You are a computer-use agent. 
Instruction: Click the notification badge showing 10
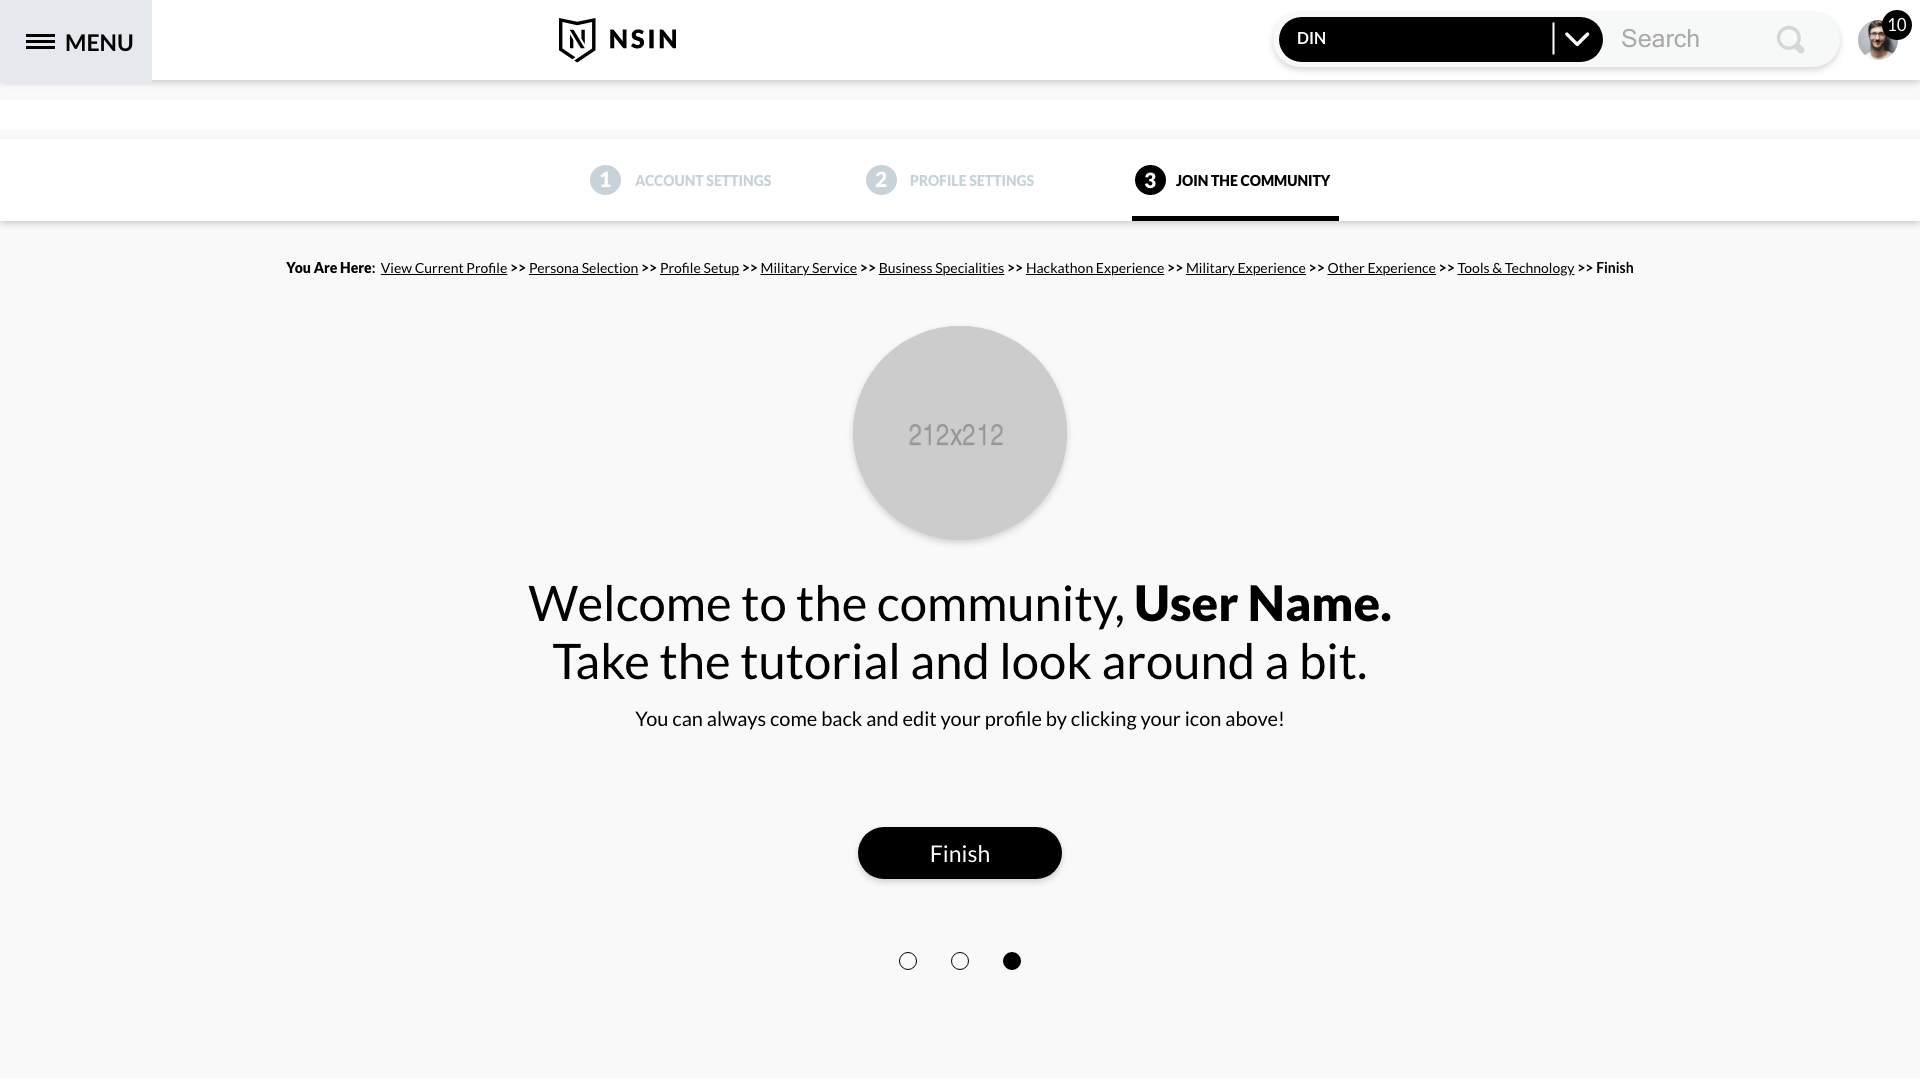pos(1897,24)
